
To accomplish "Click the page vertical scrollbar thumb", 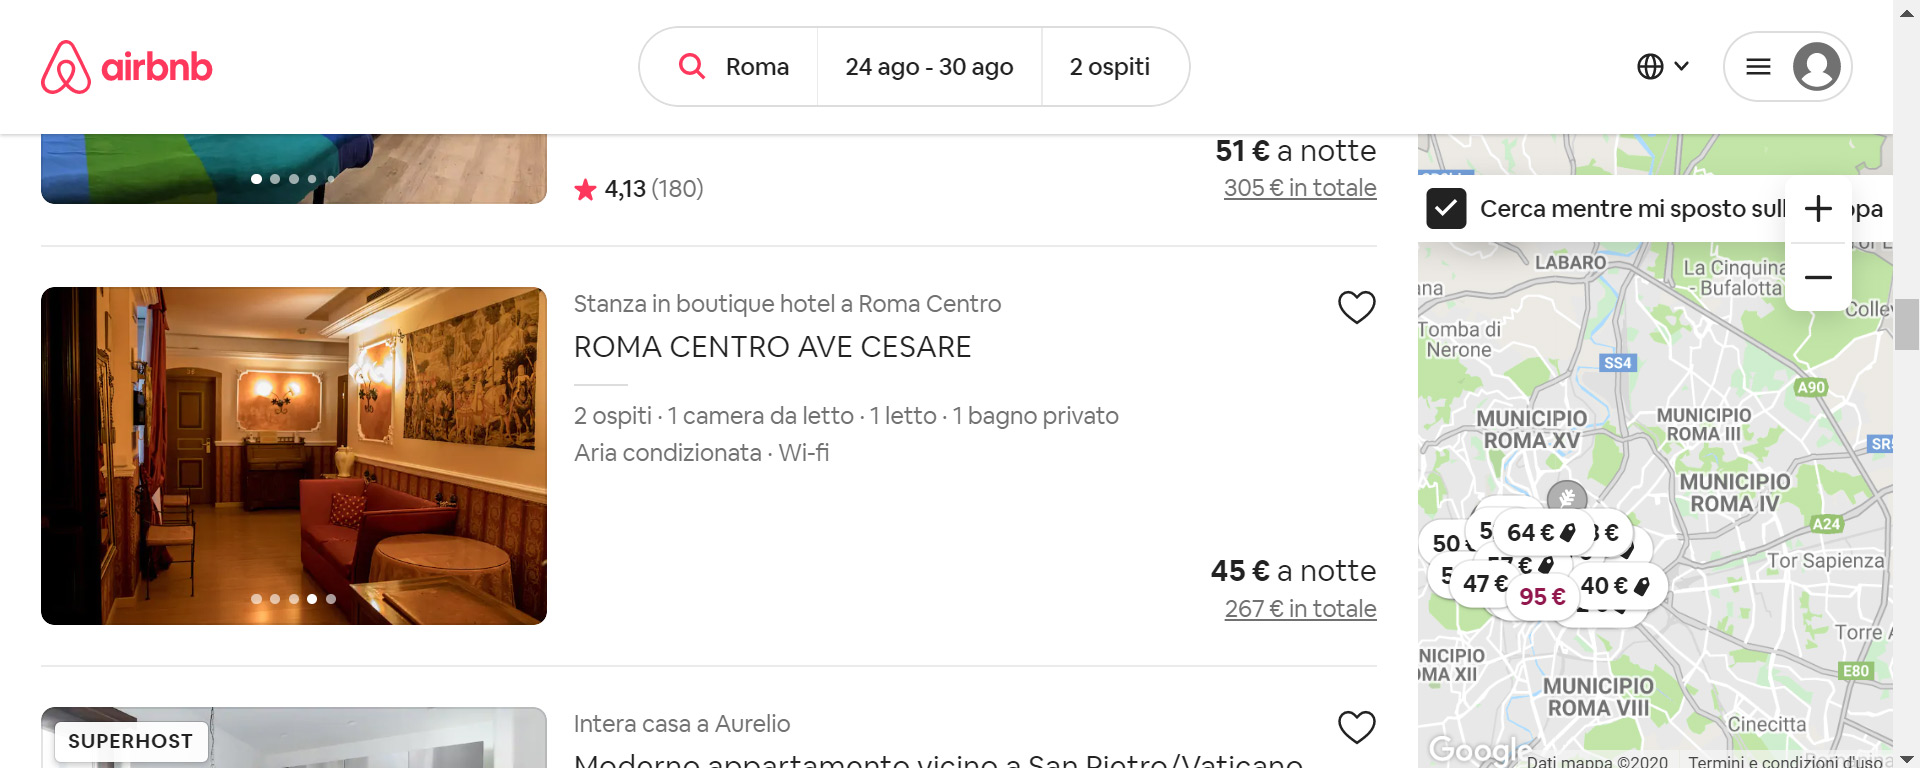I will pos(1907,324).
